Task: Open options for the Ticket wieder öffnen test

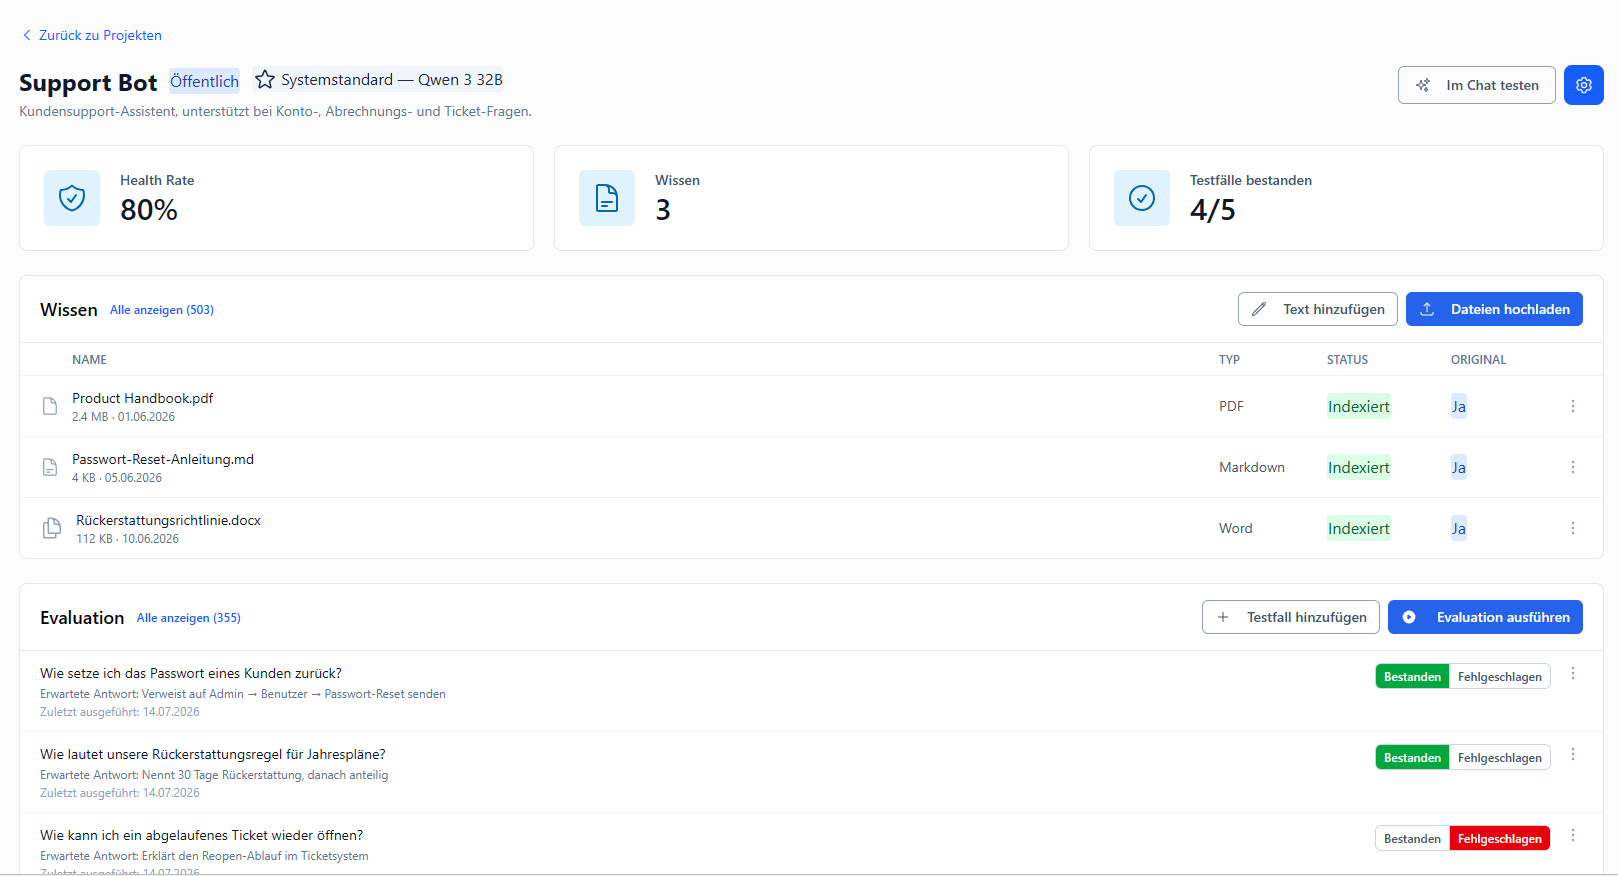Action: tap(1572, 836)
